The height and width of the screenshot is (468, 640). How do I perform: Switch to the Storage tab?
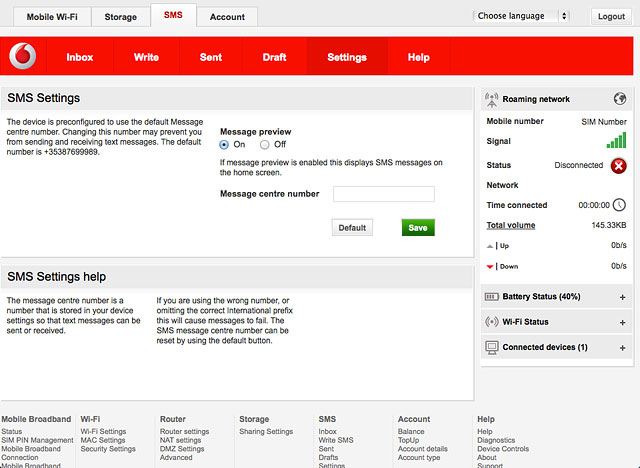(x=120, y=17)
